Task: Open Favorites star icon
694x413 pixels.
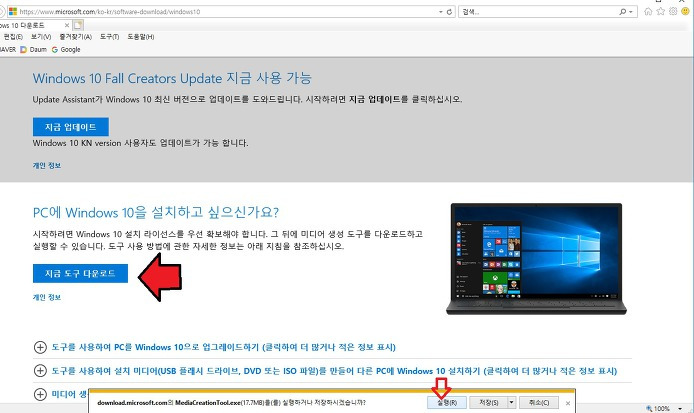Action: tap(660, 12)
